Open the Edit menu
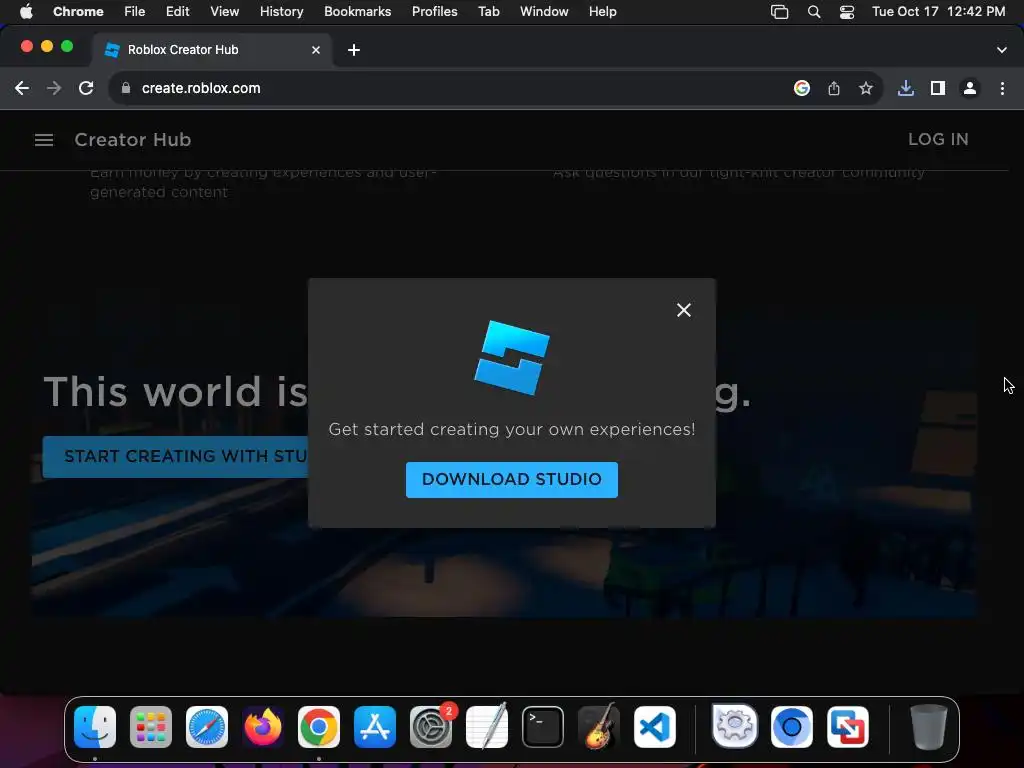 (178, 12)
